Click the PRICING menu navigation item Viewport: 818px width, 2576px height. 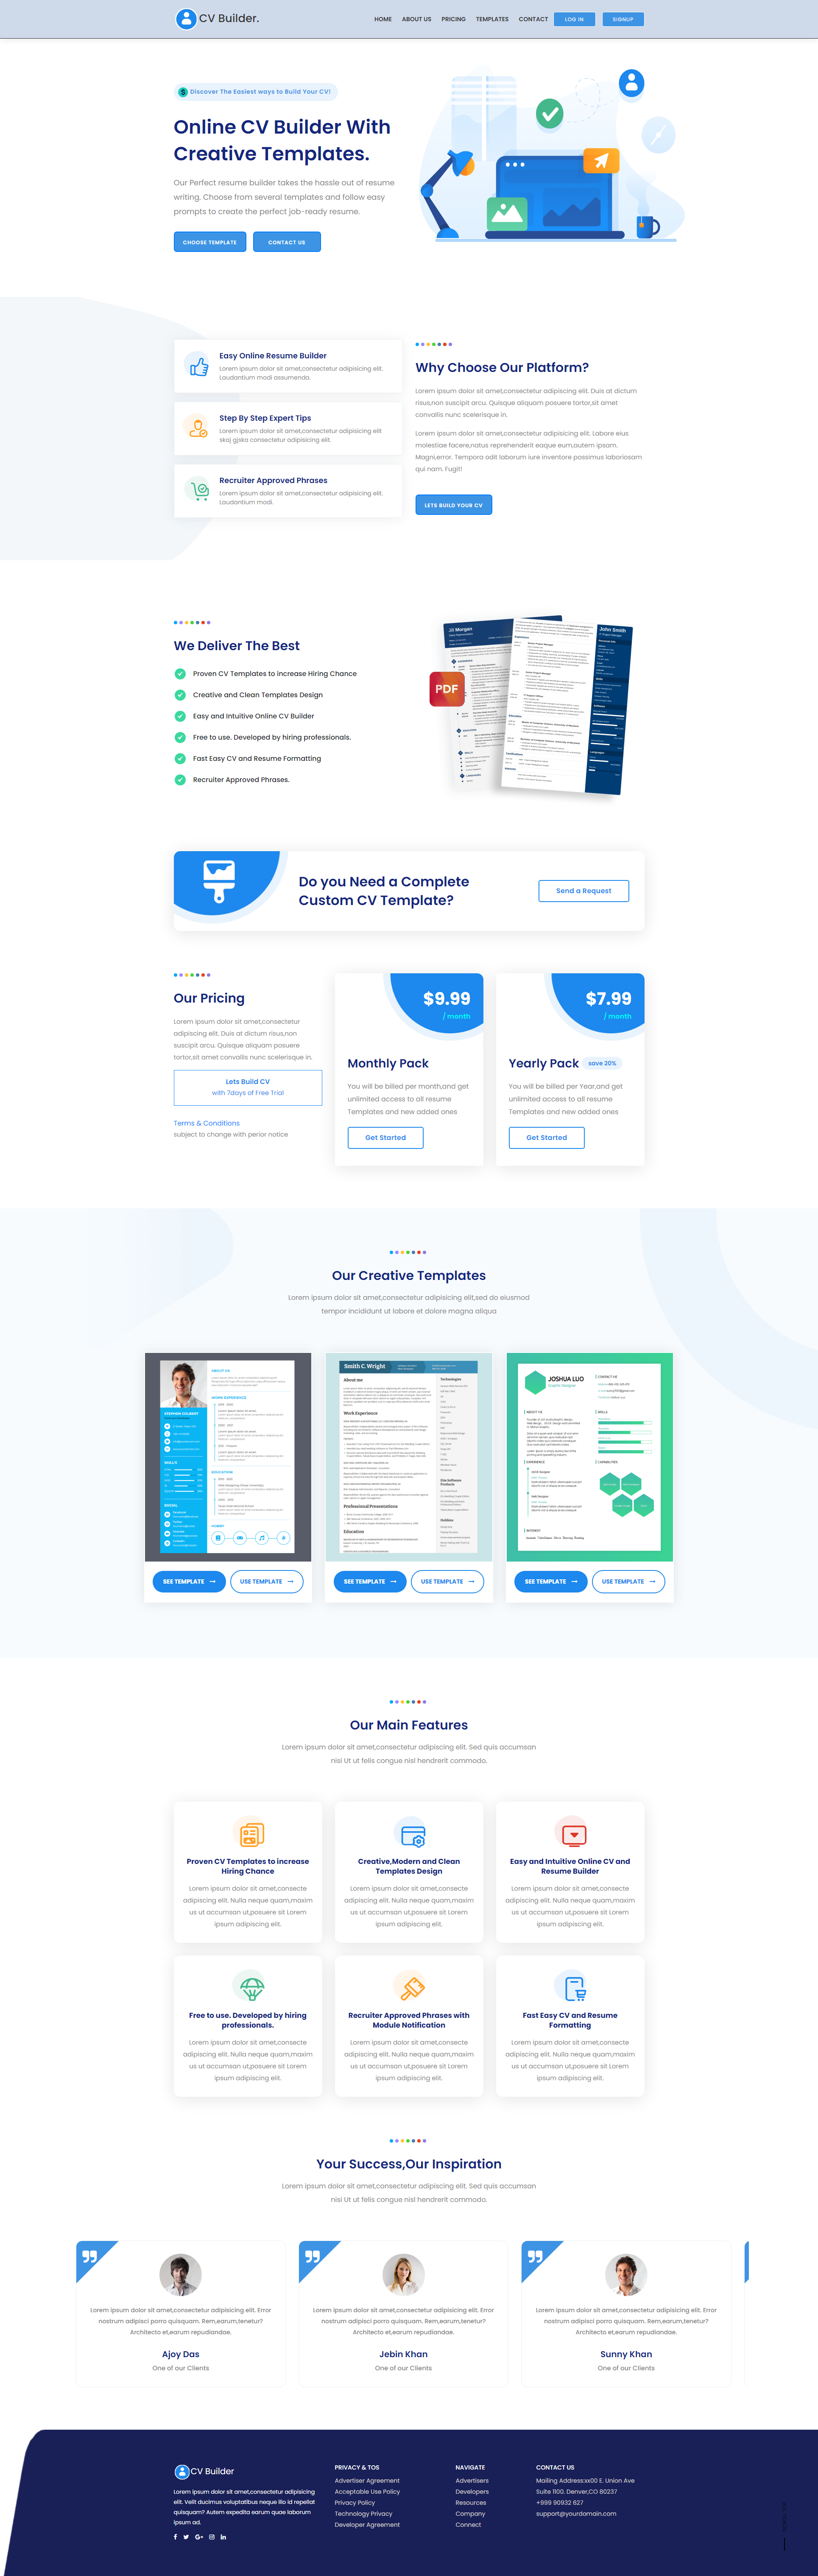coord(457,20)
